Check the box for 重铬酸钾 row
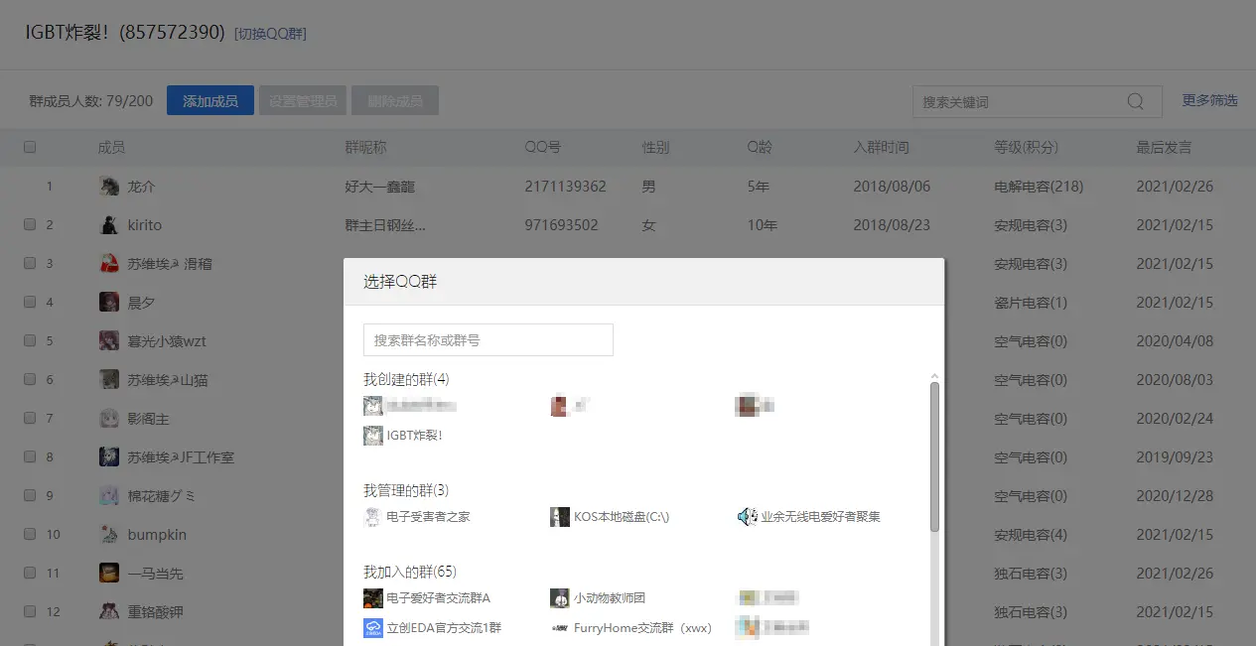 (x=30, y=611)
